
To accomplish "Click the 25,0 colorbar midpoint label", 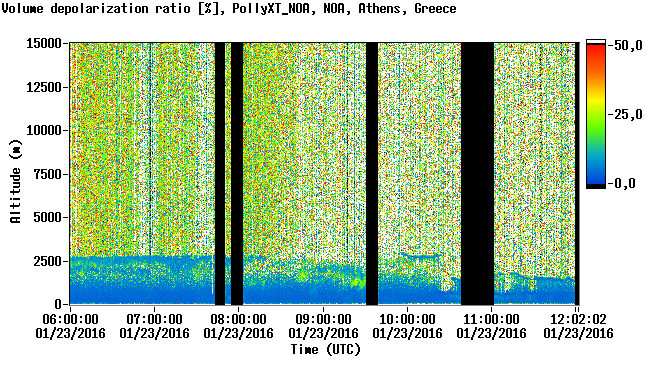I will pos(628,114).
